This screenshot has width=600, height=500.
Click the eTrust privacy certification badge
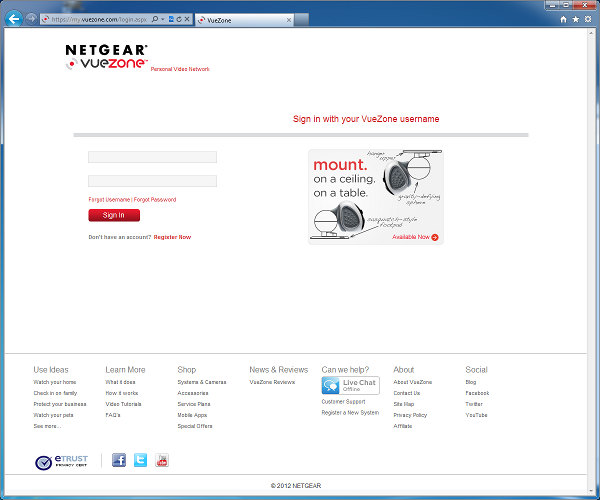[61, 462]
